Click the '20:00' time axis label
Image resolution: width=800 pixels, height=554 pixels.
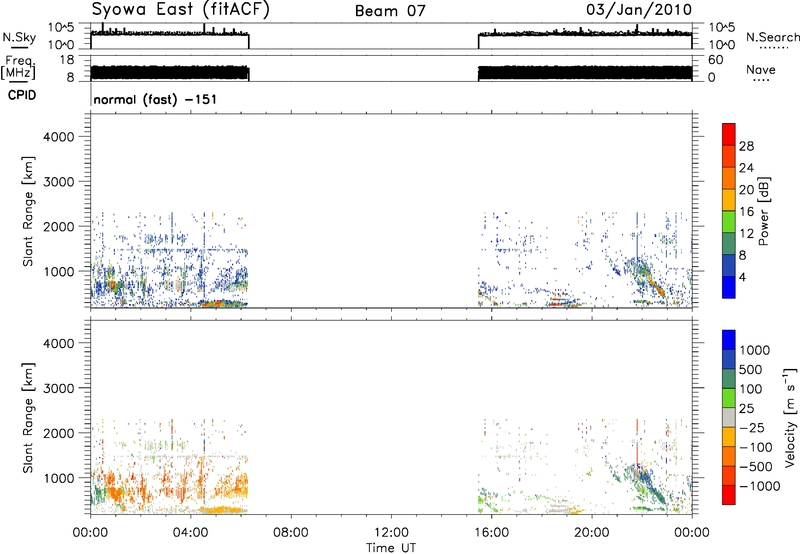tap(592, 533)
